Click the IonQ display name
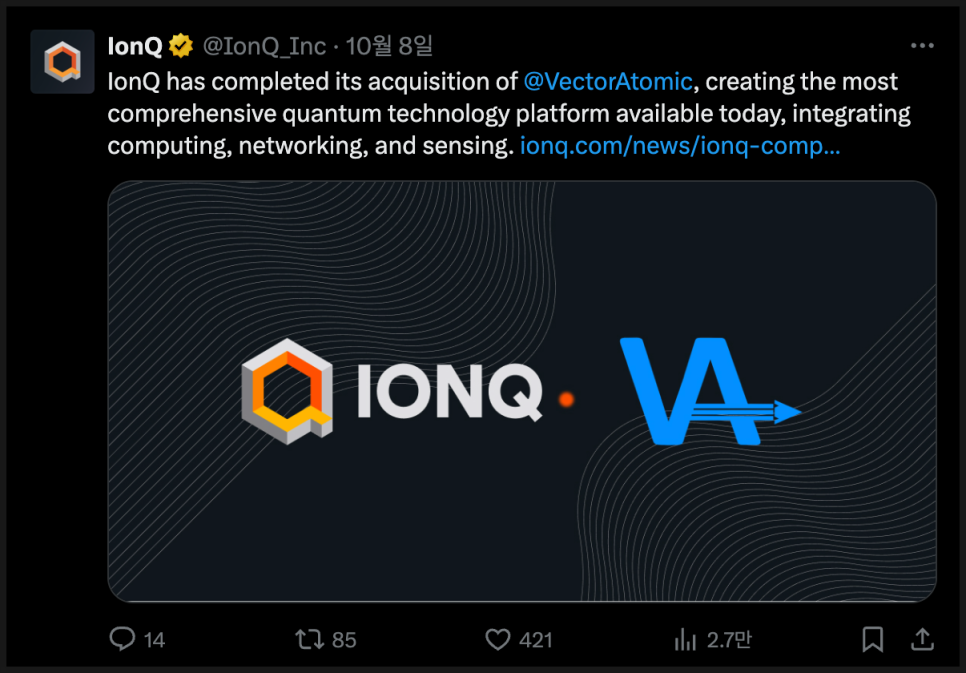Image resolution: width=966 pixels, height=673 pixels. 134,46
